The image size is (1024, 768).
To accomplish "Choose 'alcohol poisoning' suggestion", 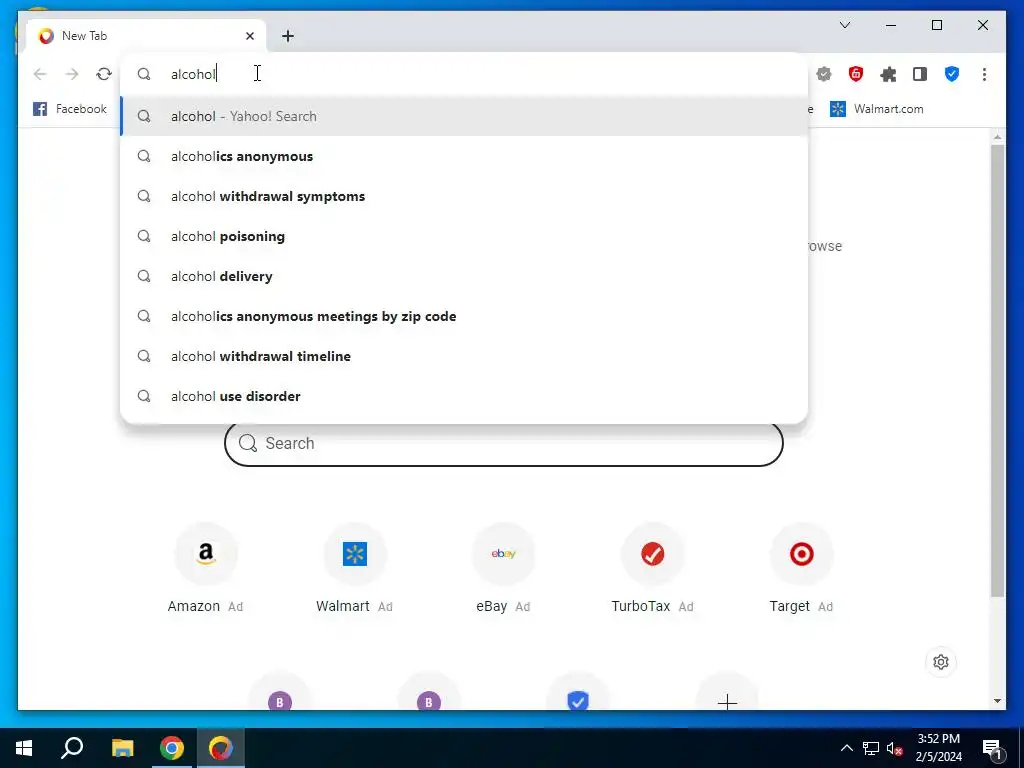I will [x=464, y=236].
